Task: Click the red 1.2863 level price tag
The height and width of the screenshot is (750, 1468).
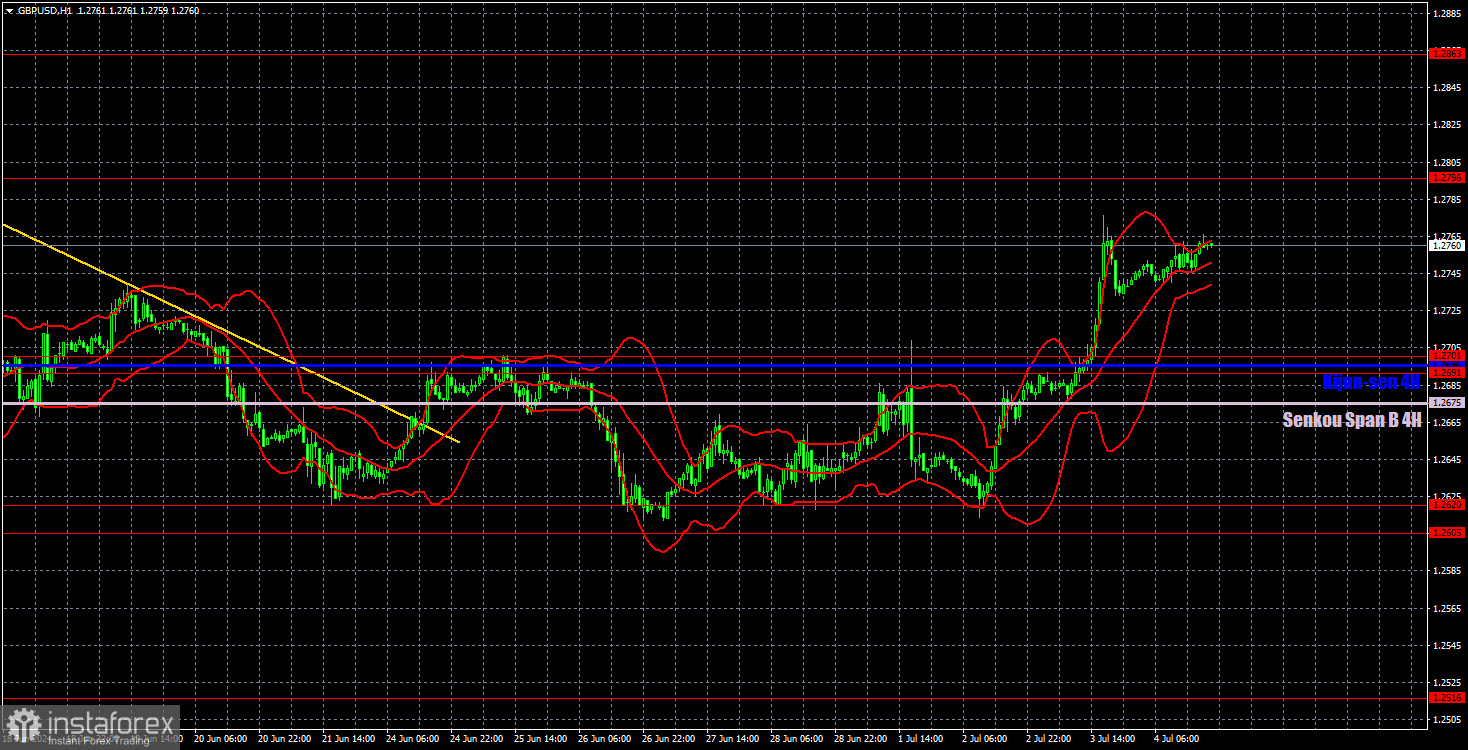Action: pos(1447,53)
